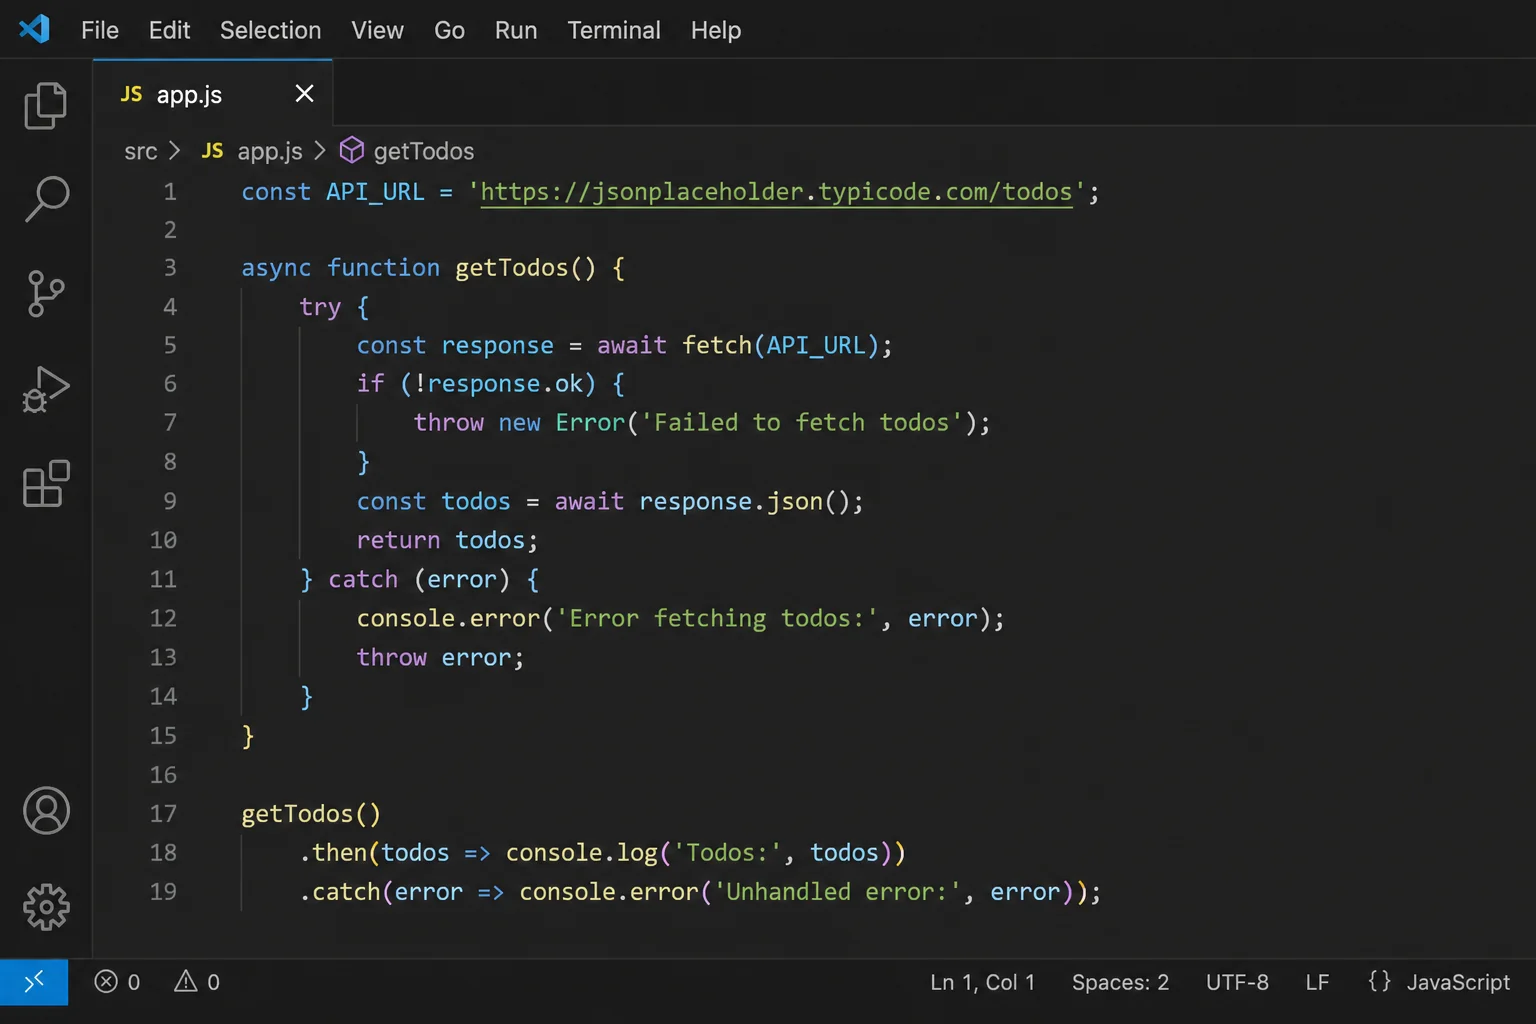Viewport: 1536px width, 1024px height.
Task: Open Source Control view icon
Action: pyautogui.click(x=46, y=294)
